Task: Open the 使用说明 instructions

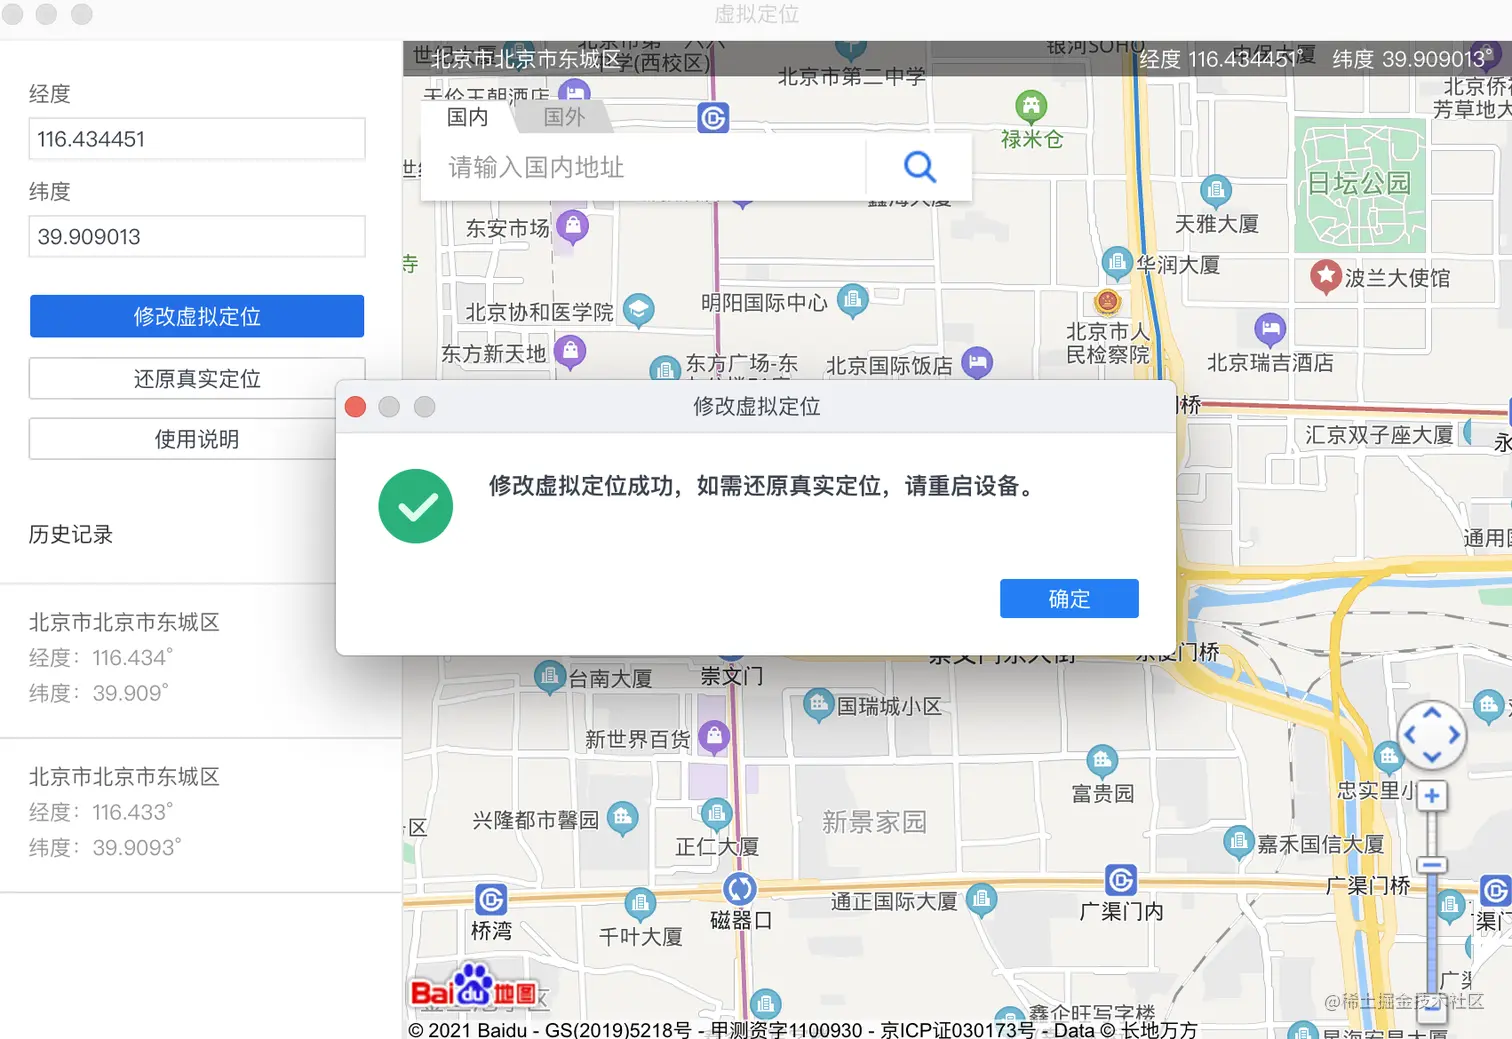Action: pos(196,438)
